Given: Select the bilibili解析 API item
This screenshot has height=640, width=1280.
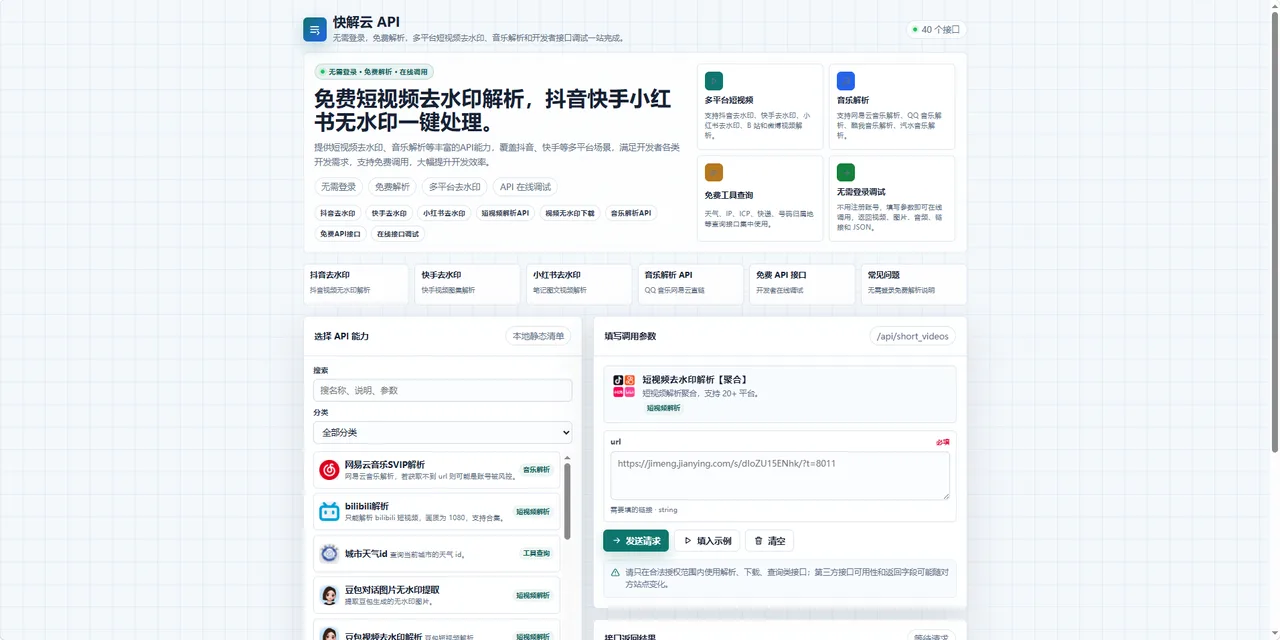Looking at the screenshot, I should click(x=435, y=512).
